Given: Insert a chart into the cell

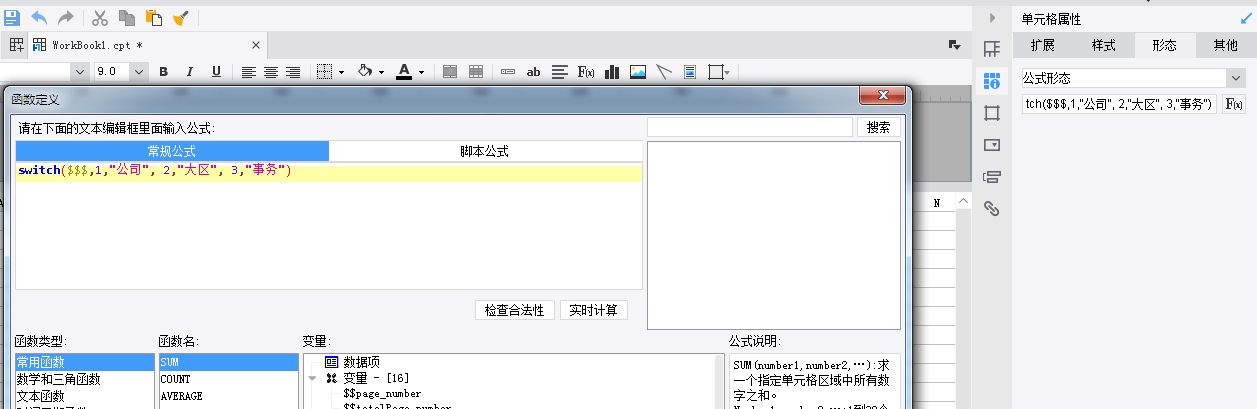Looking at the screenshot, I should (x=612, y=72).
